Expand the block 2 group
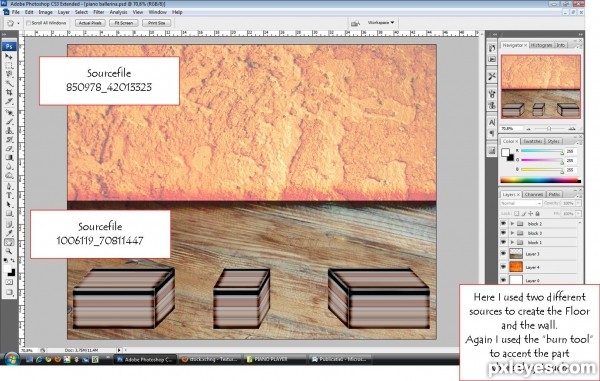Image resolution: width=600 pixels, height=381 pixels. pyautogui.click(x=512, y=224)
